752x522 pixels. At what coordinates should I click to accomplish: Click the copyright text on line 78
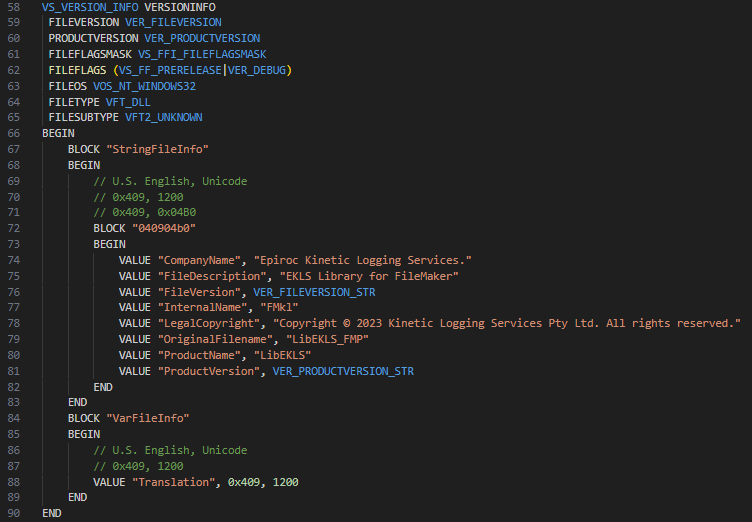pyautogui.click(x=504, y=326)
